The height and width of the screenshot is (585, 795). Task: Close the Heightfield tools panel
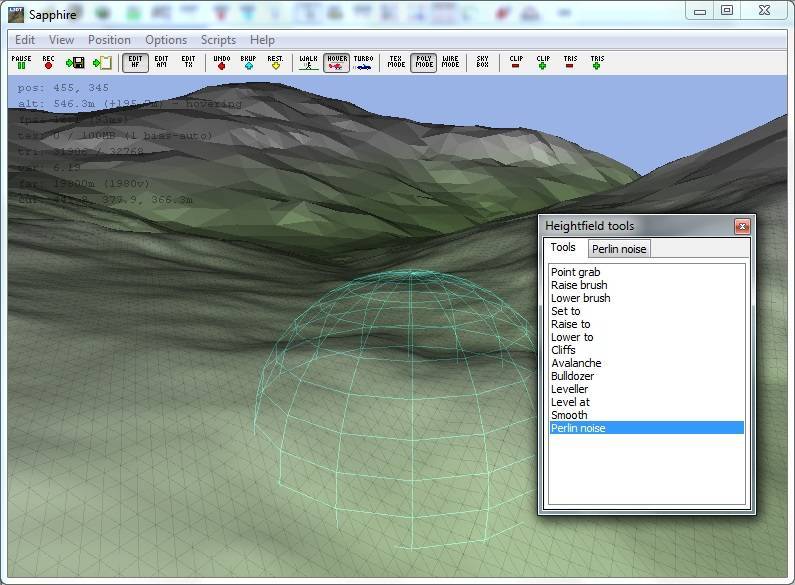(741, 226)
